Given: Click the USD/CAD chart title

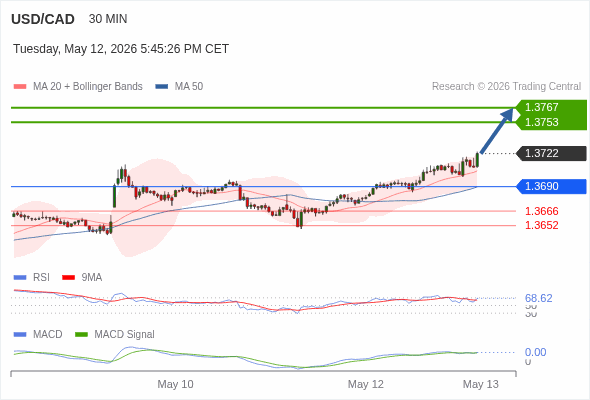Looking at the screenshot, I should pyautogui.click(x=43, y=19).
